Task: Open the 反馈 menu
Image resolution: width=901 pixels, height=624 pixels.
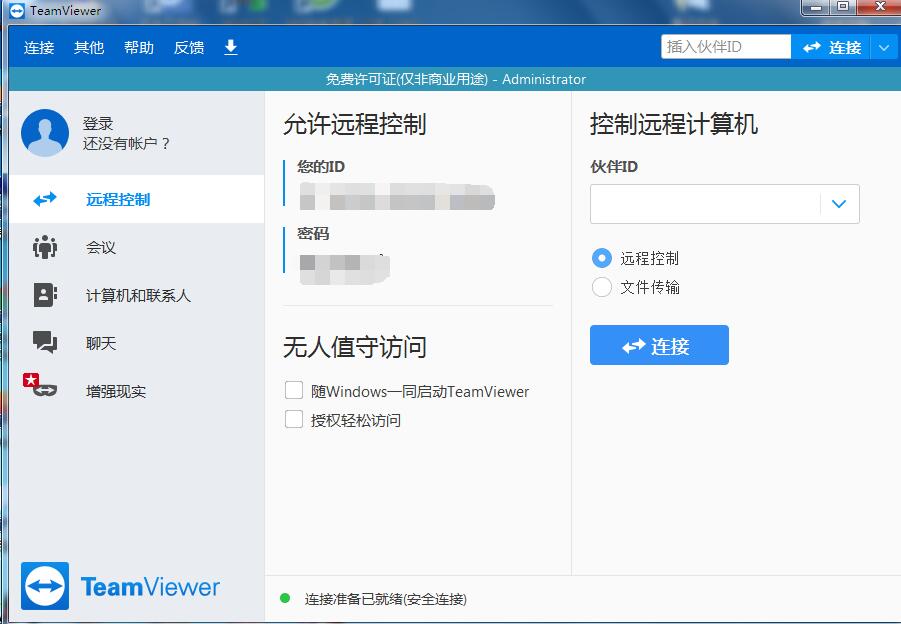Action: point(189,47)
